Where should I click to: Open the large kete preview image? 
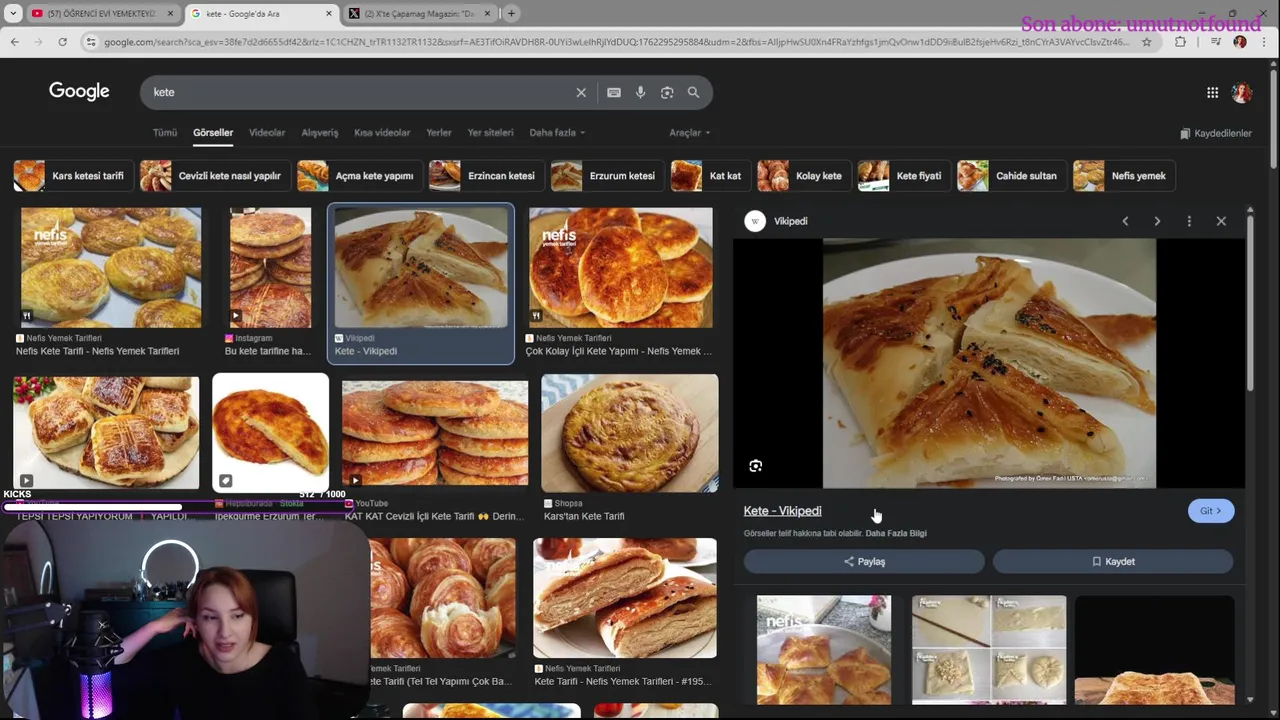click(989, 363)
